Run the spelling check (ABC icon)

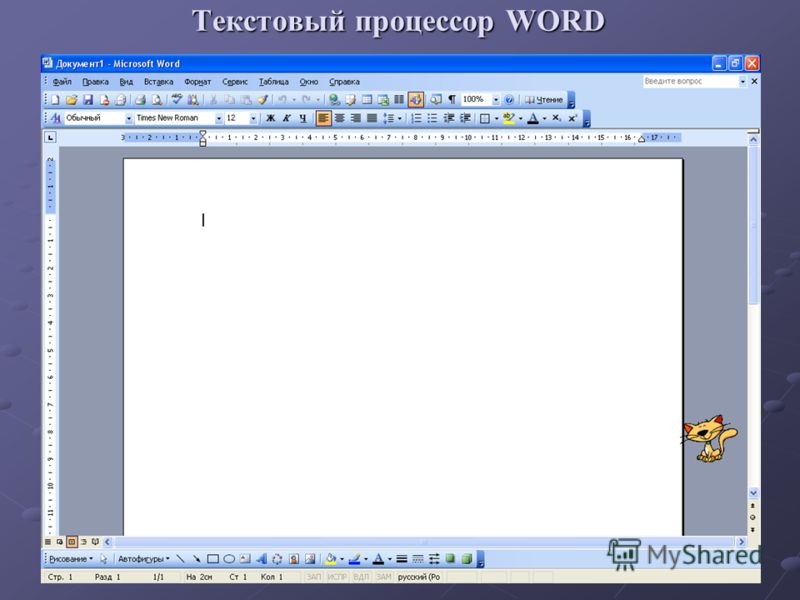point(177,100)
